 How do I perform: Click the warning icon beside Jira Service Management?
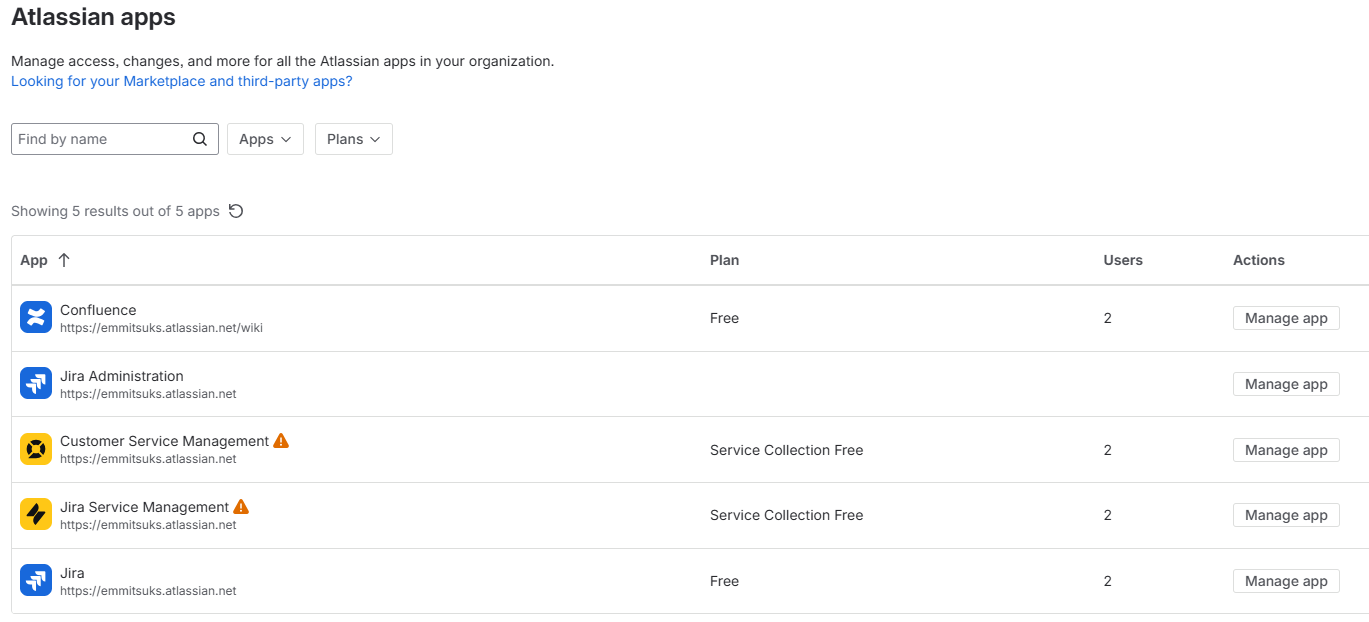click(x=241, y=507)
